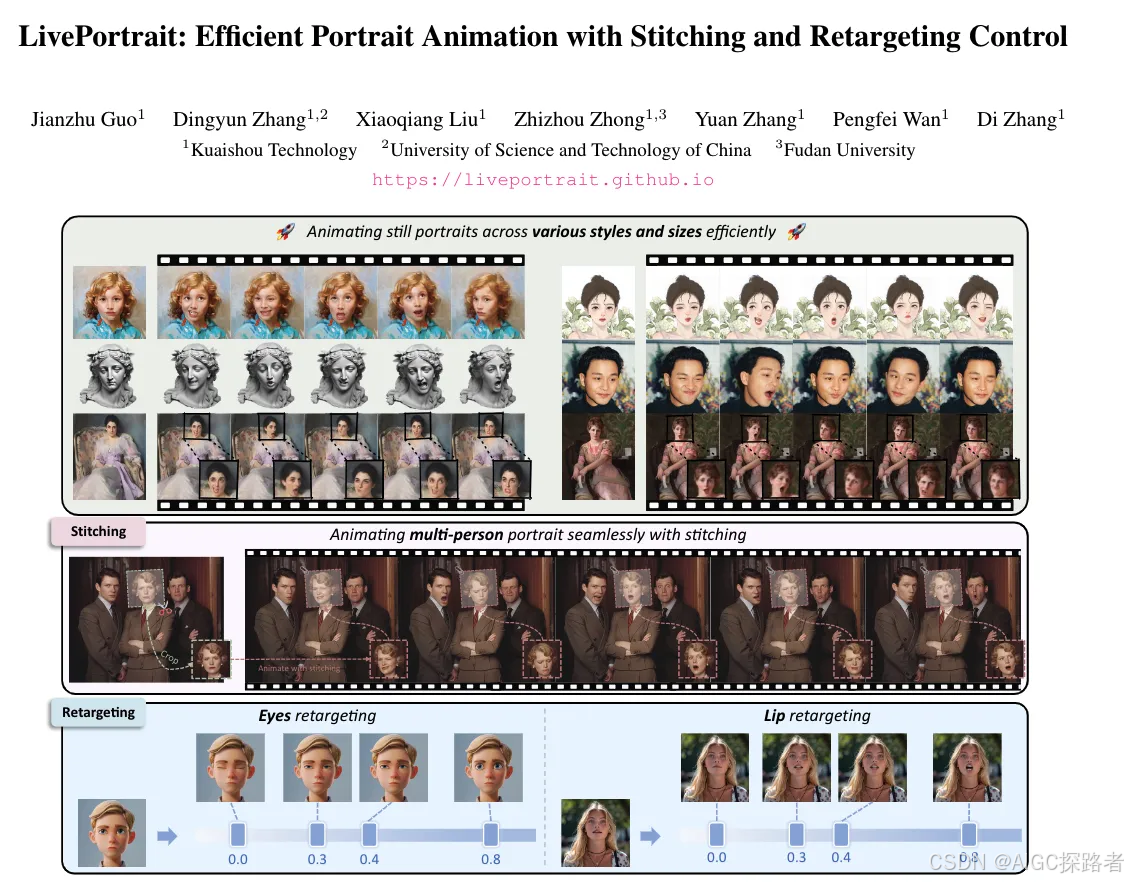Click the dashed face bounding box over the woman

[x=145, y=587]
